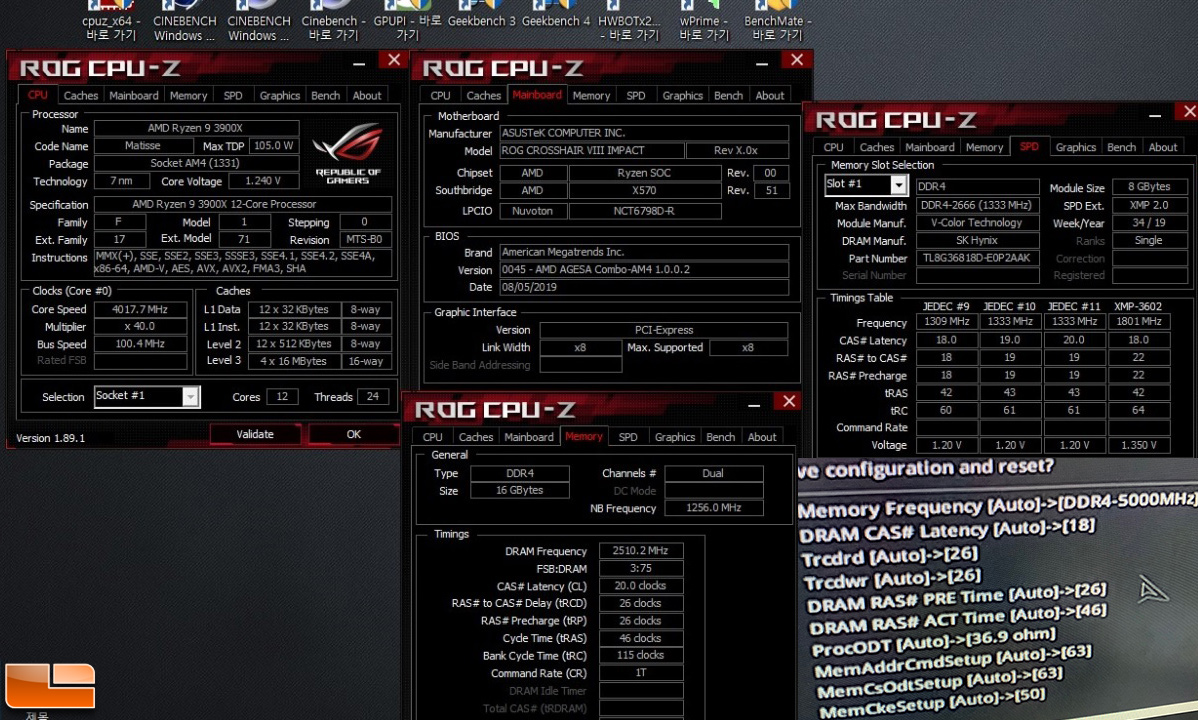Select Bench tab in the Motherboard window

(x=728, y=96)
